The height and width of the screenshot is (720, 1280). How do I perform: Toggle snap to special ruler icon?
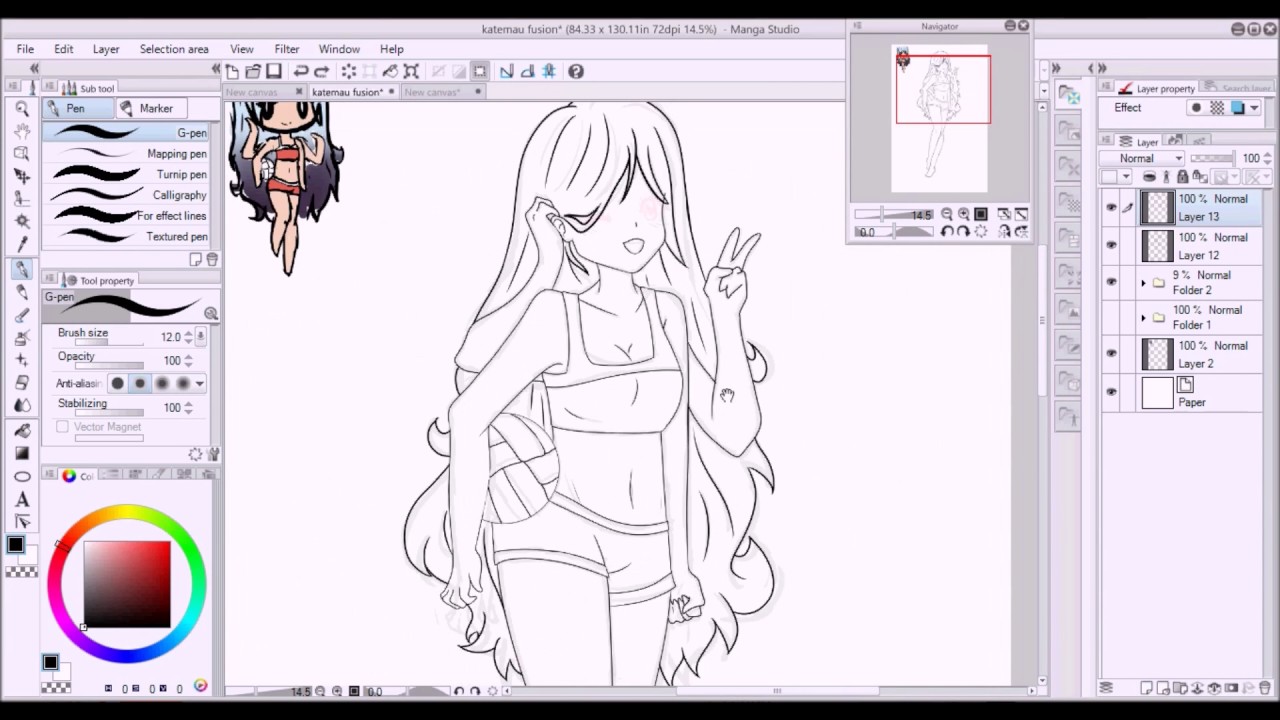tap(527, 71)
